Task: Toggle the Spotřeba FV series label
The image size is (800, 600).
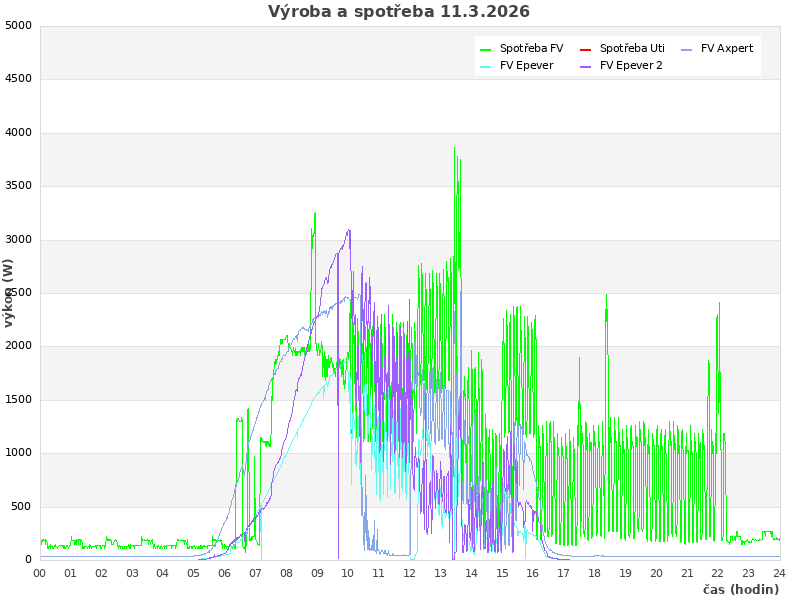Action: point(531,48)
